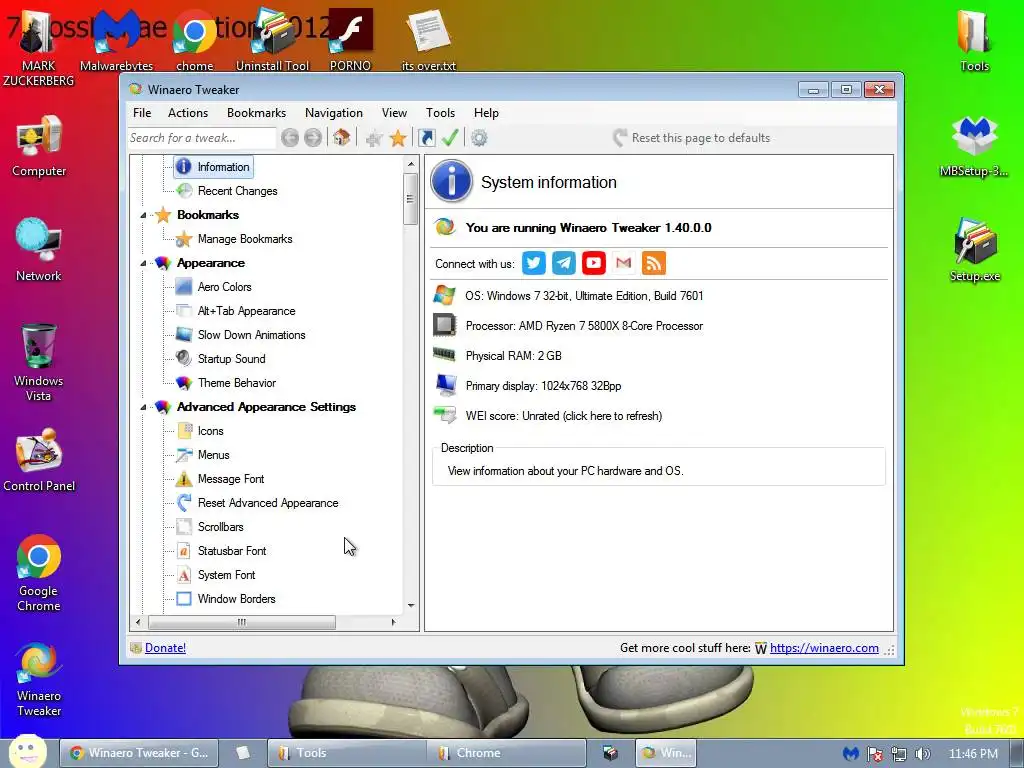Screen dimensions: 1024x768
Task: Select Startup Sound tree item
Action: pos(231,359)
